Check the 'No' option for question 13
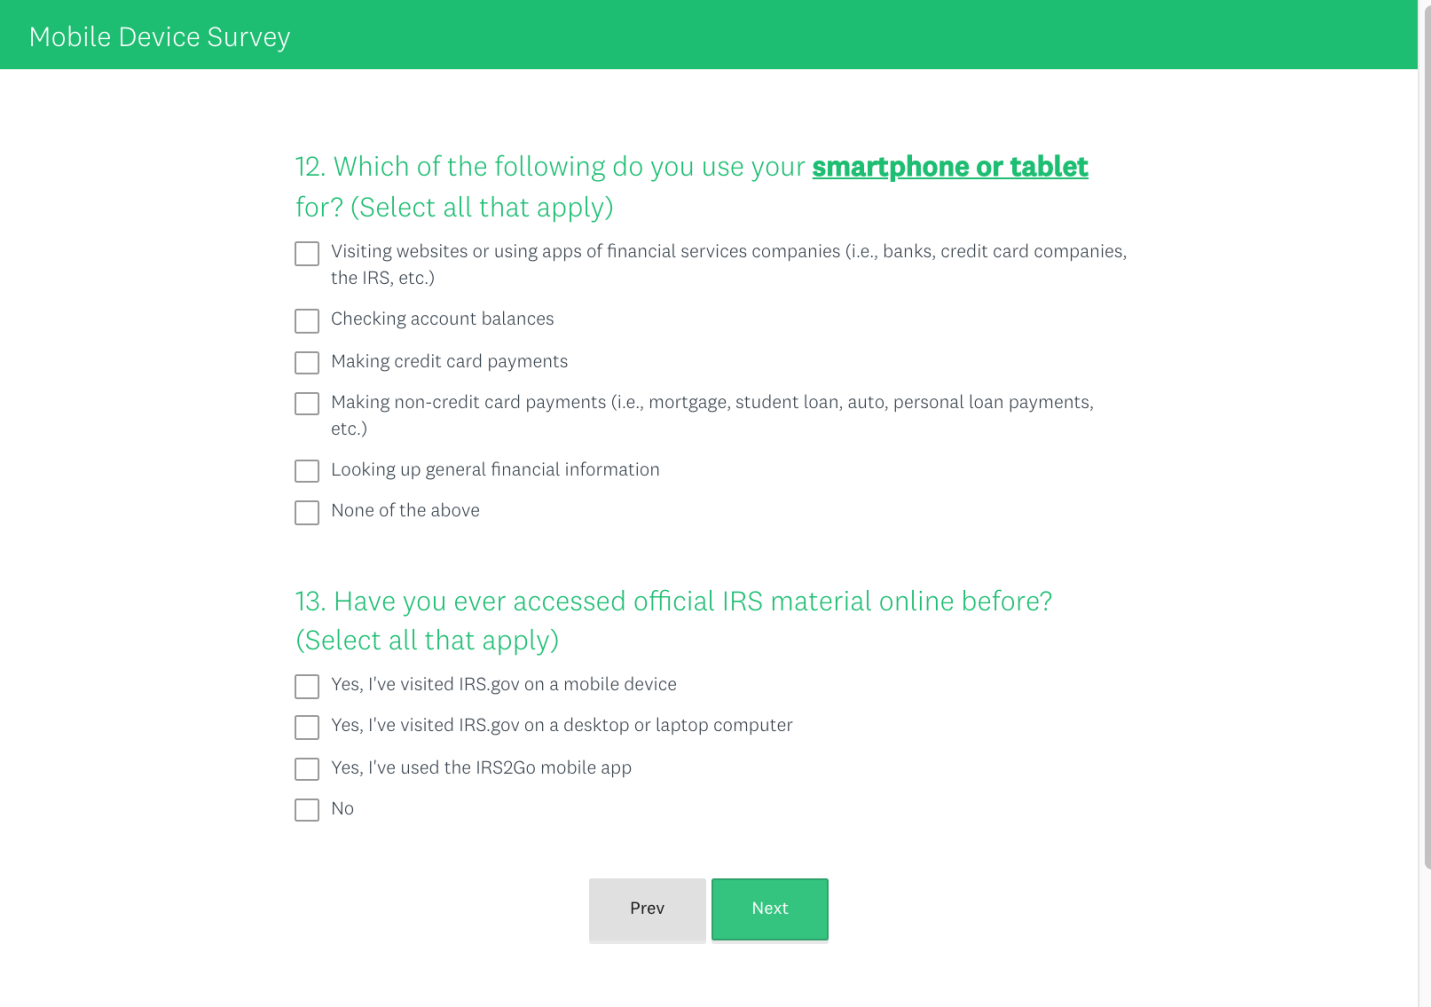 click(x=307, y=810)
